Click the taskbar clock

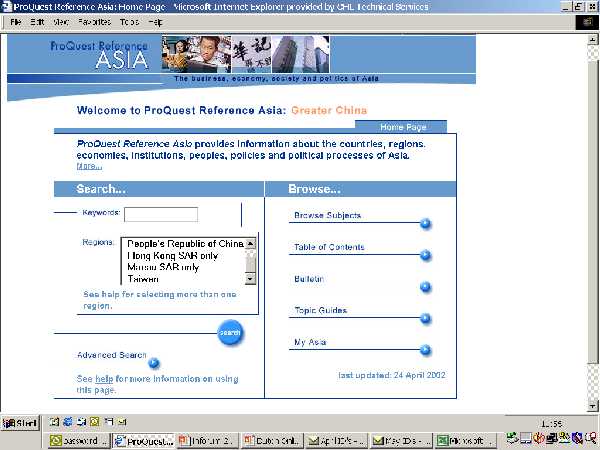click(551, 423)
